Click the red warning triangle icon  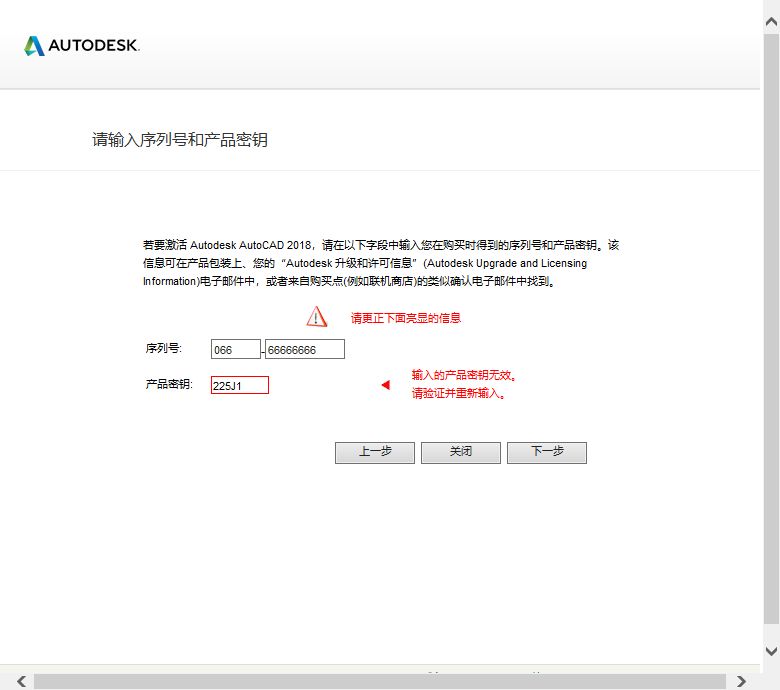[316, 317]
